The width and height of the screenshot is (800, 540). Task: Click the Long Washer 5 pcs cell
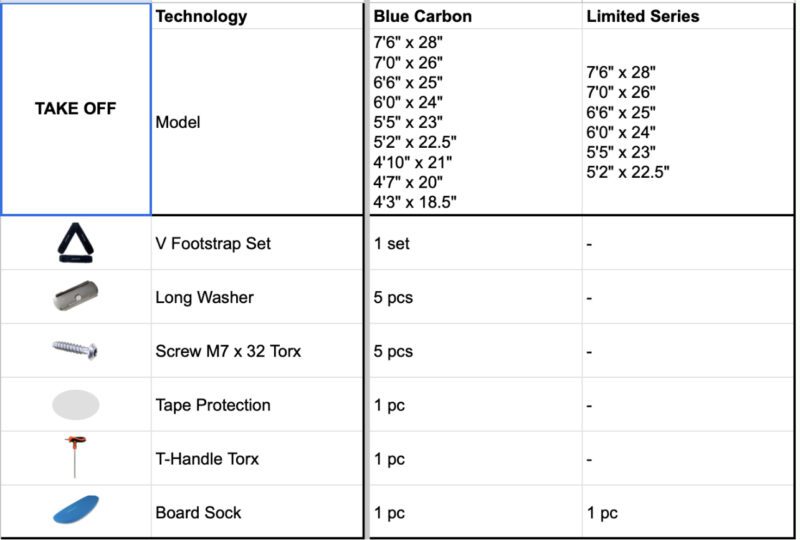pos(475,297)
